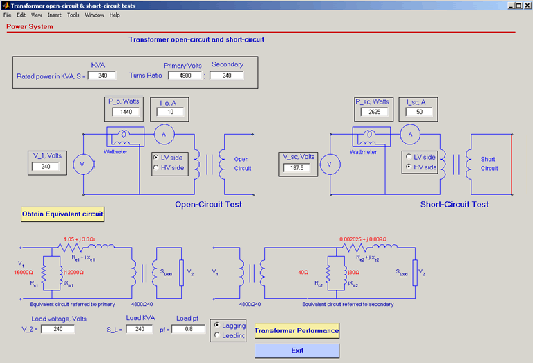
Task: Click the load voltage V_2 input field
Action: click(x=58, y=329)
